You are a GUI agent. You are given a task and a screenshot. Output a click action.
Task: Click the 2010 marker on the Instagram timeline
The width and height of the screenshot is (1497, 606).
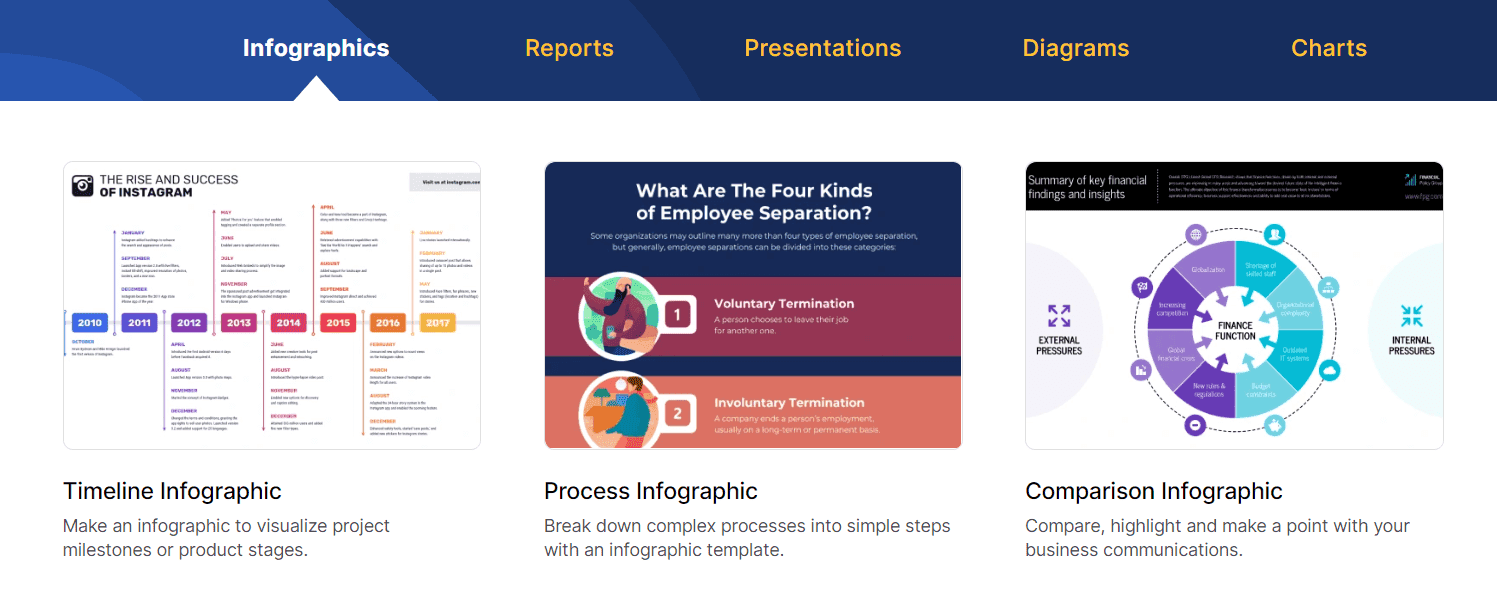point(89,322)
